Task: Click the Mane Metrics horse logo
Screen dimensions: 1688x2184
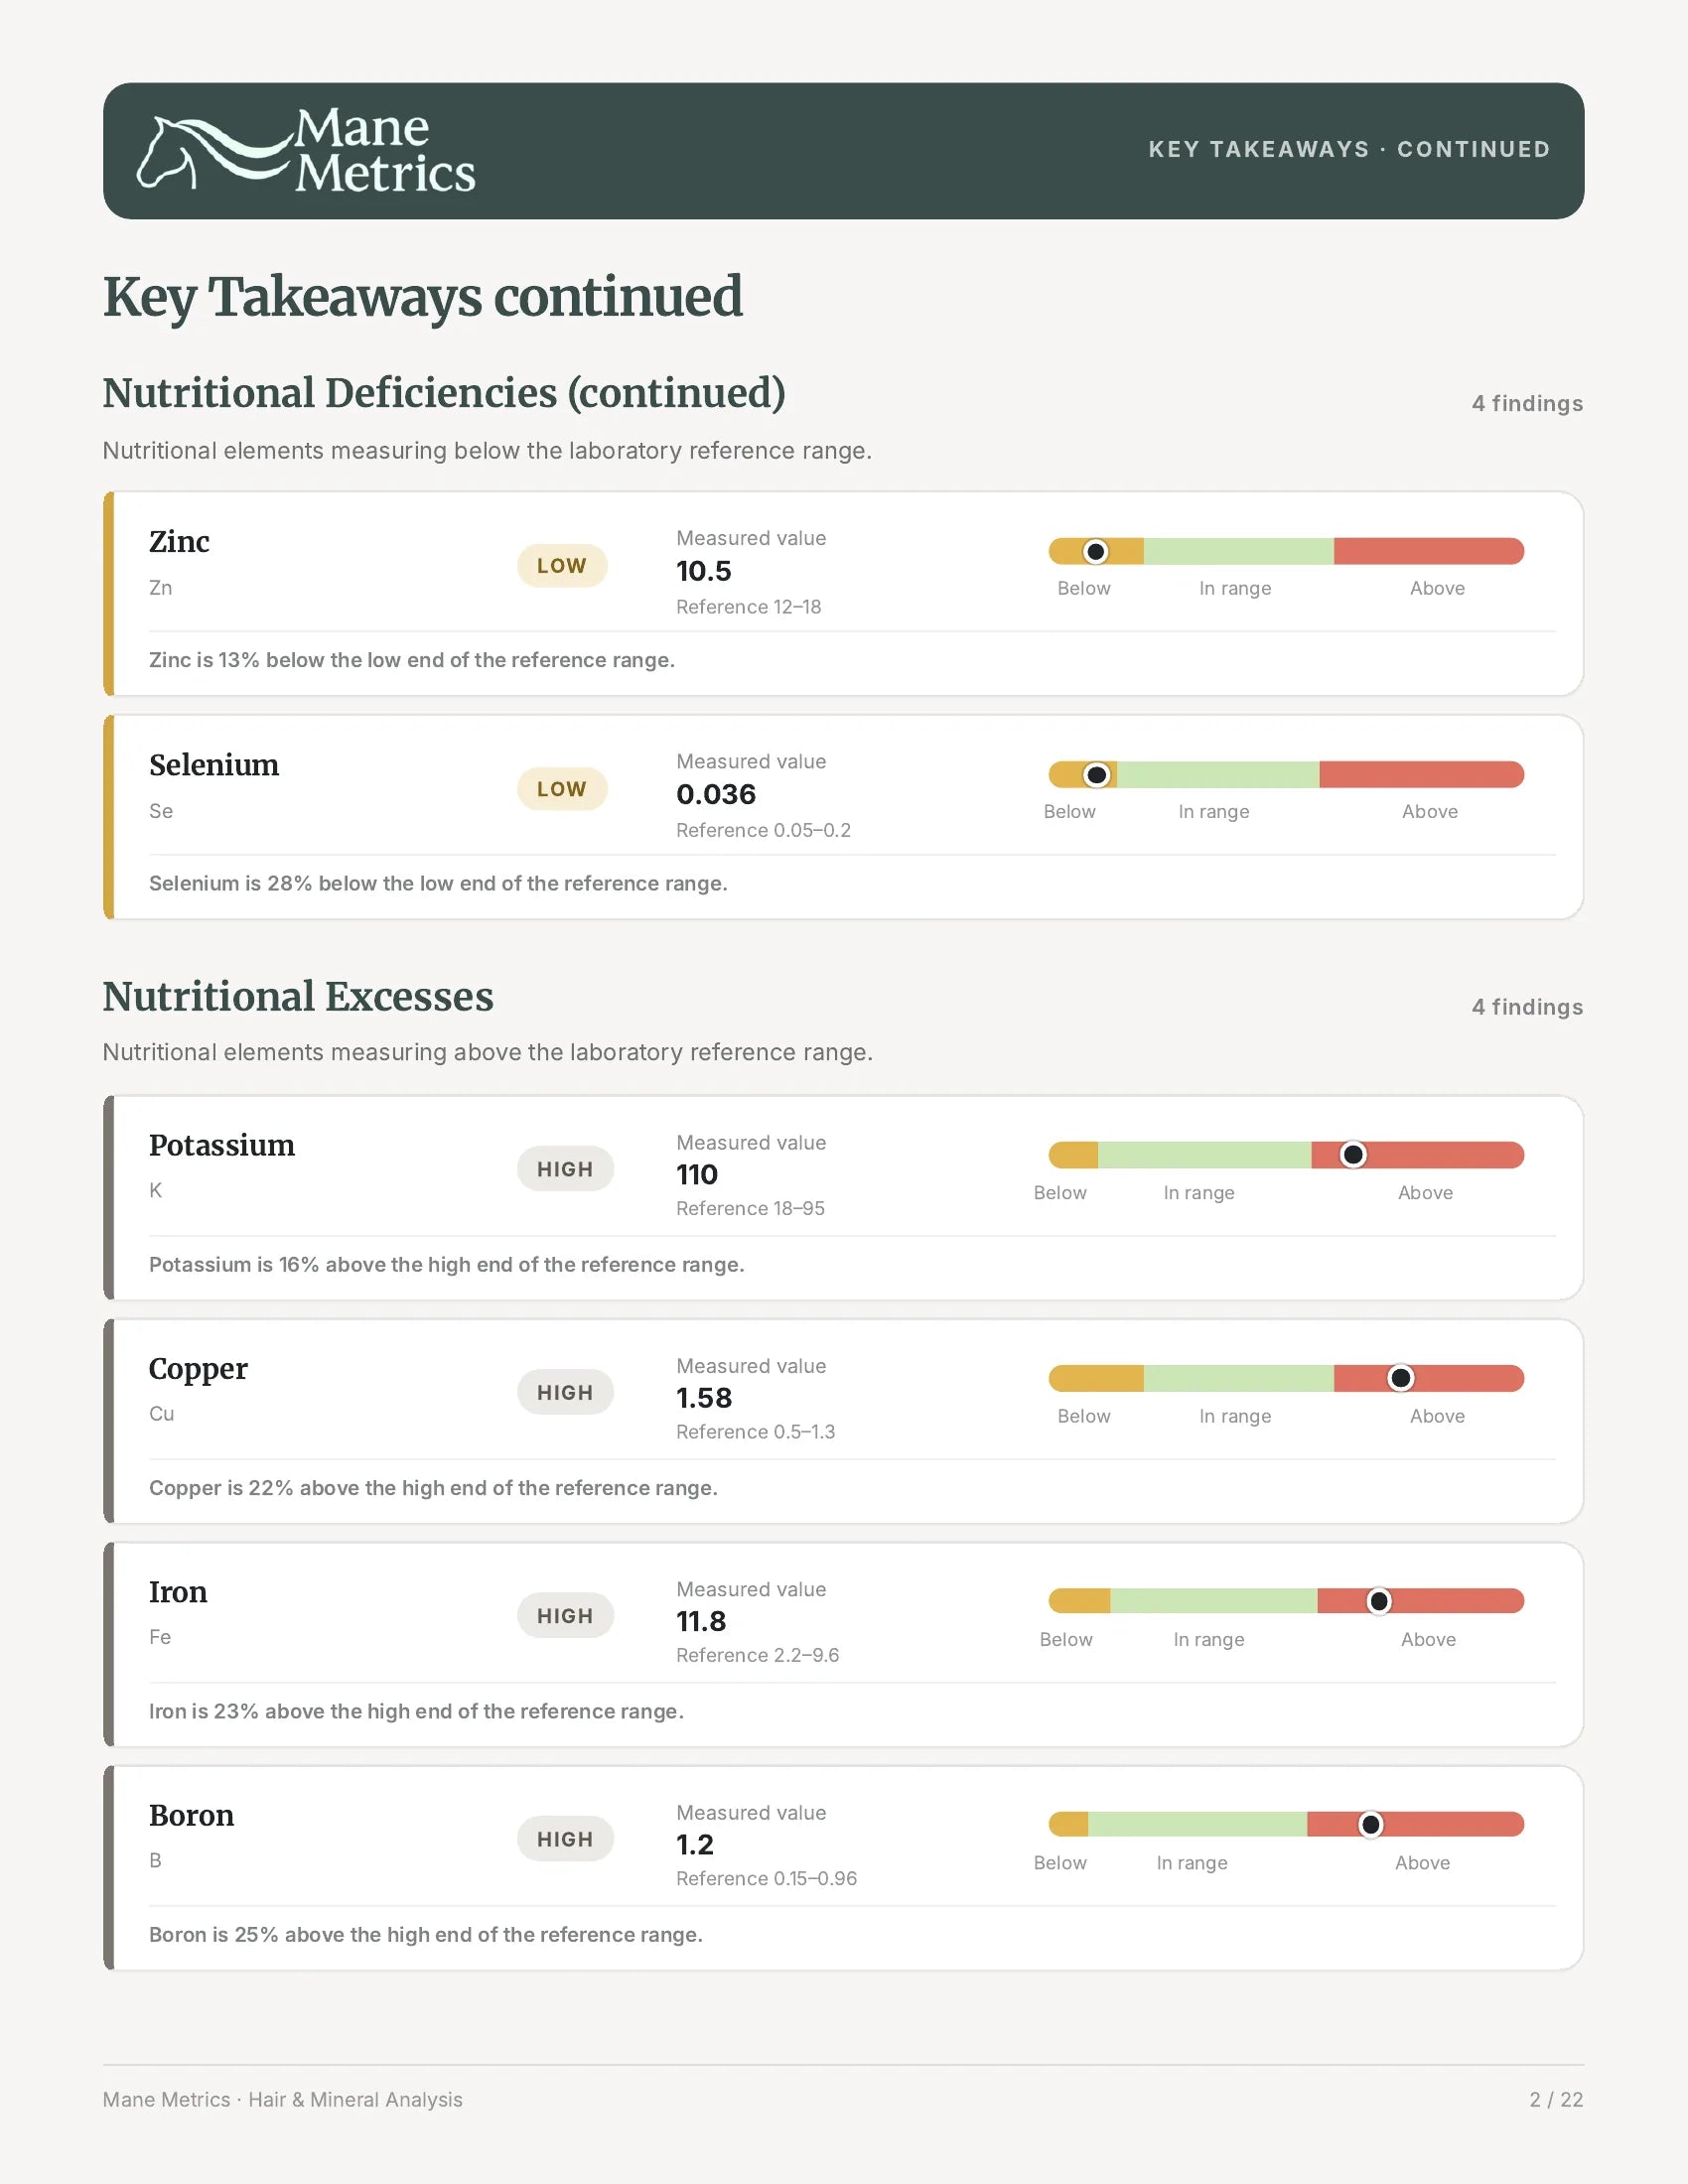Action: click(x=306, y=151)
